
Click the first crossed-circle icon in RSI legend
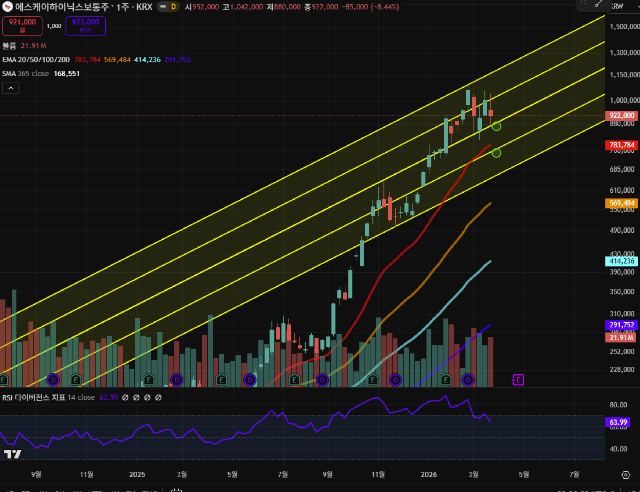point(125,397)
